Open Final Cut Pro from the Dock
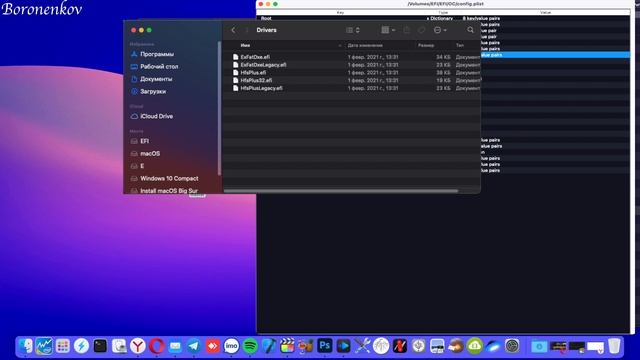Viewport: 640px width, 360px height. 287,346
